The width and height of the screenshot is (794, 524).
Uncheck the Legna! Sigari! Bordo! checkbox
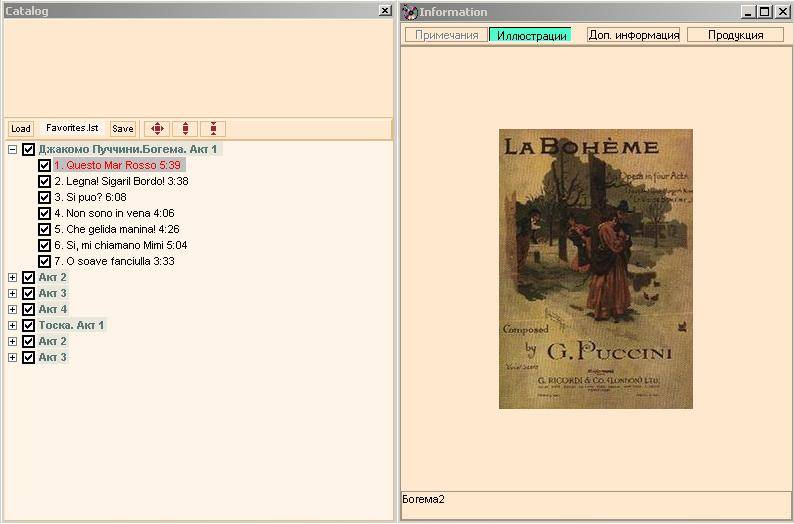[x=45, y=181]
